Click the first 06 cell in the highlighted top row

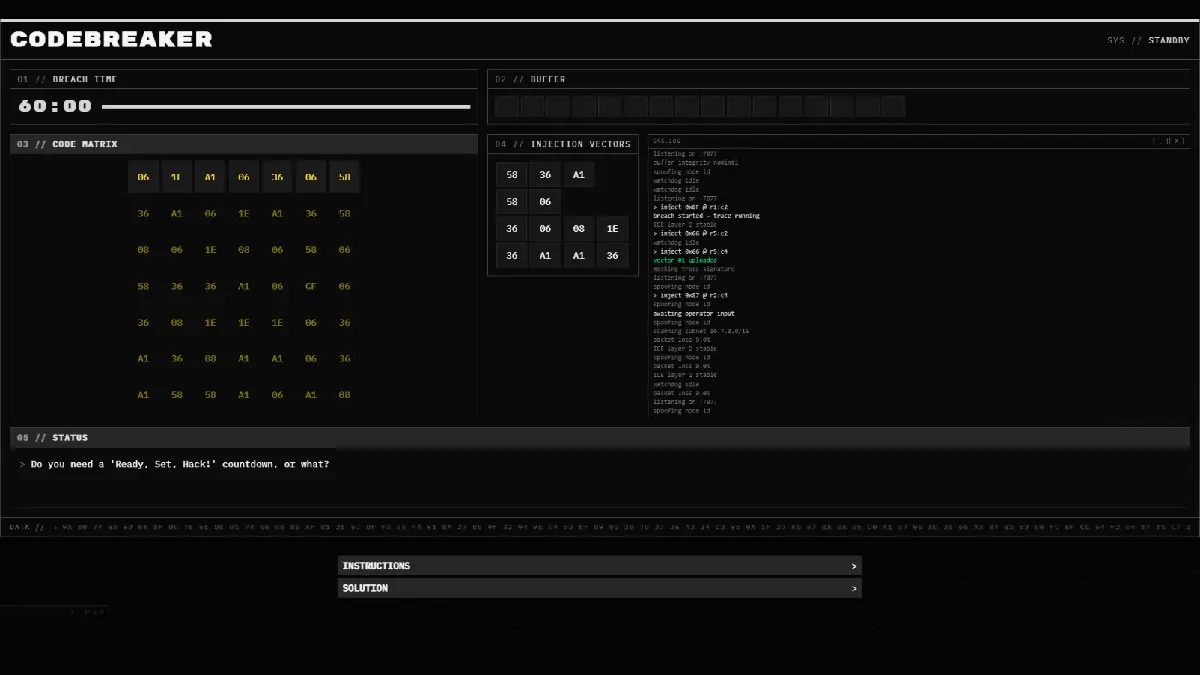(x=143, y=177)
